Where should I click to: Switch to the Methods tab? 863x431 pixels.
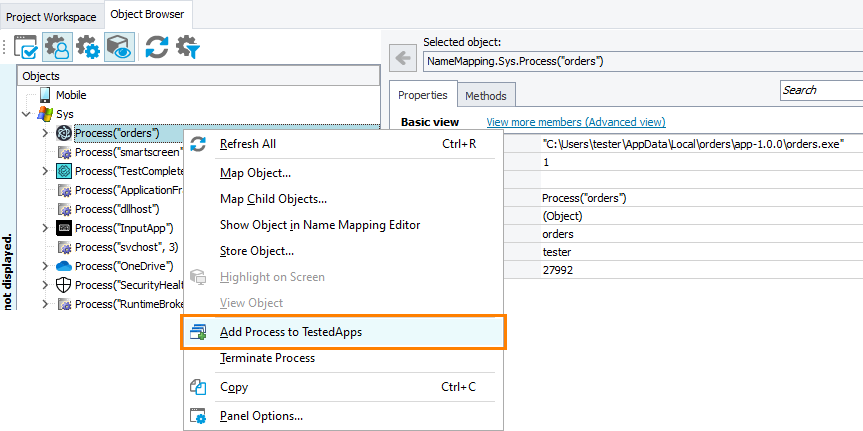(x=486, y=96)
